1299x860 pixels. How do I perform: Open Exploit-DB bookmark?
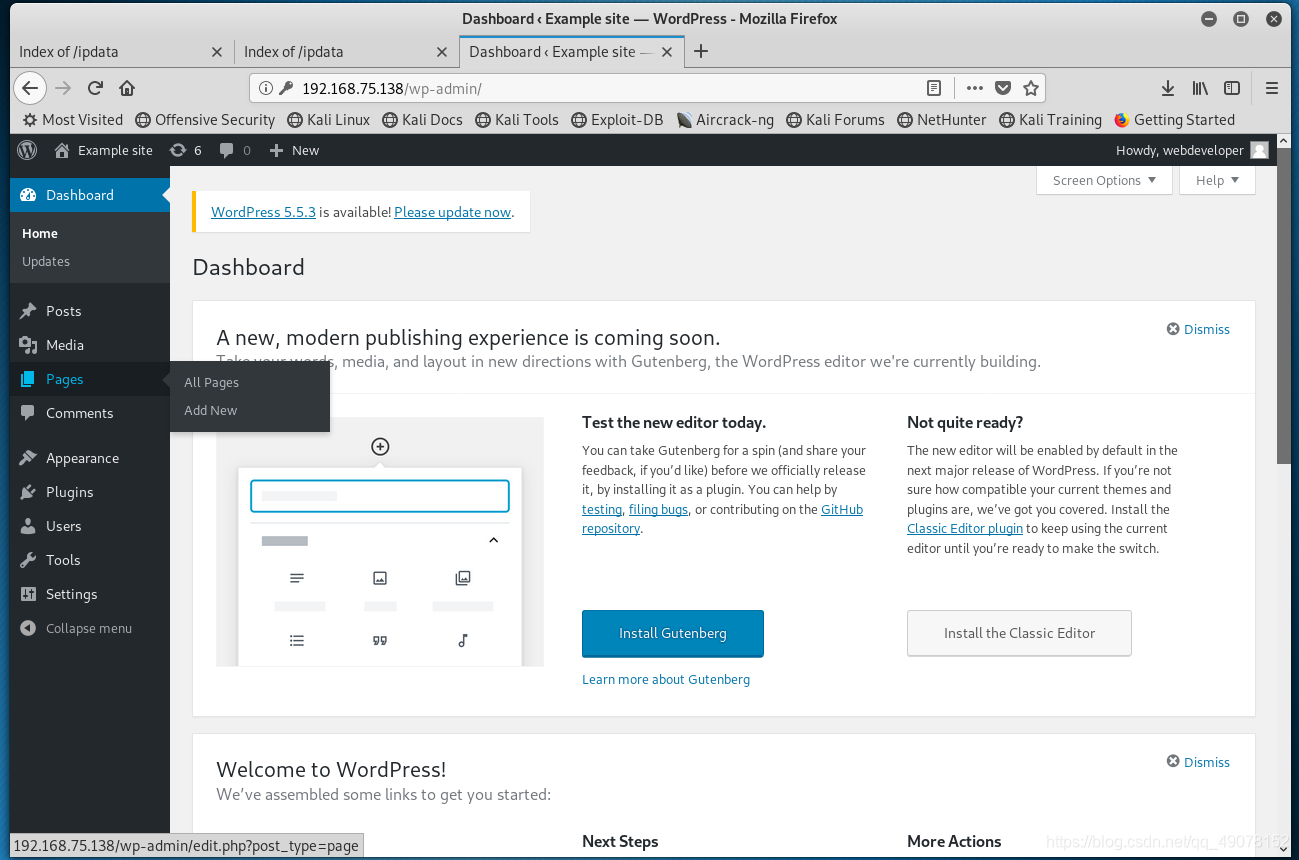click(617, 119)
